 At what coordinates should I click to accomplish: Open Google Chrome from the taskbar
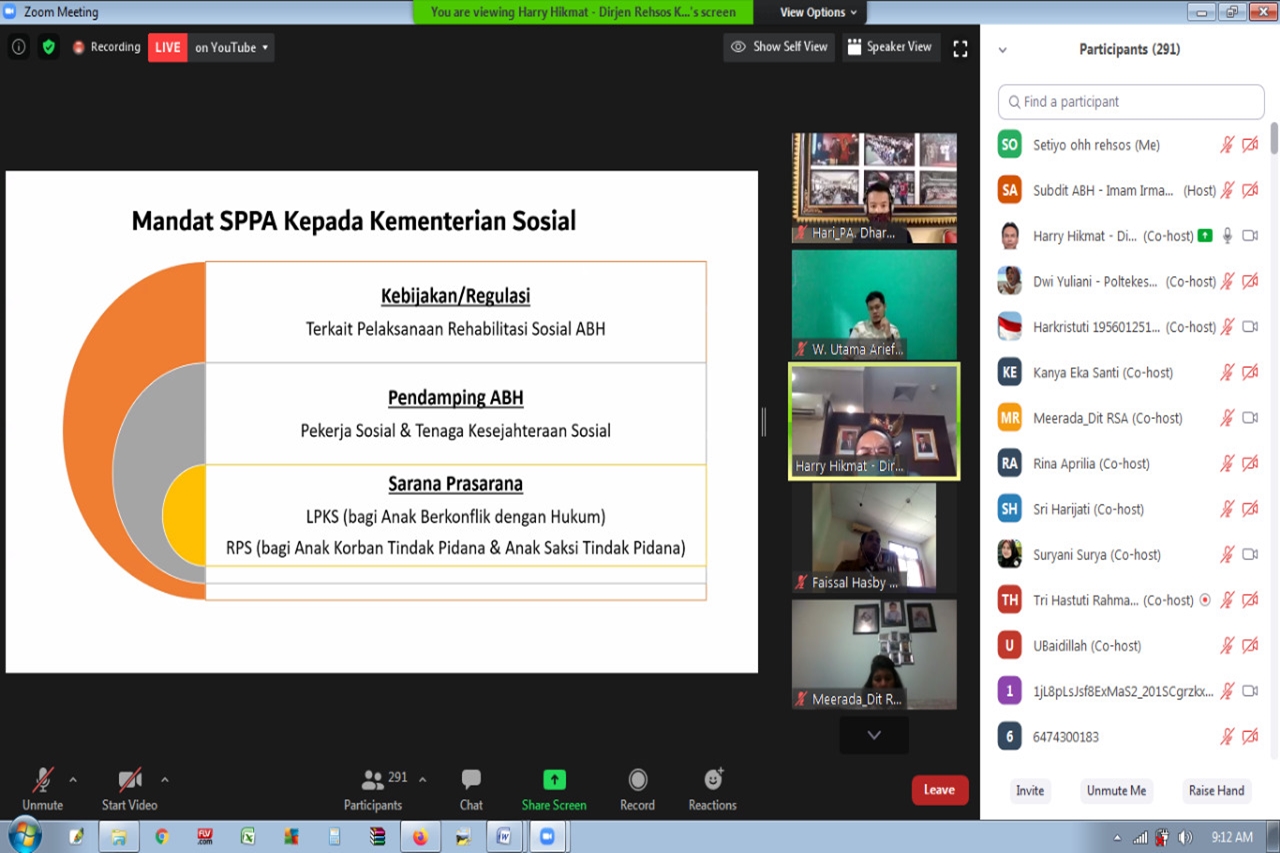(161, 837)
